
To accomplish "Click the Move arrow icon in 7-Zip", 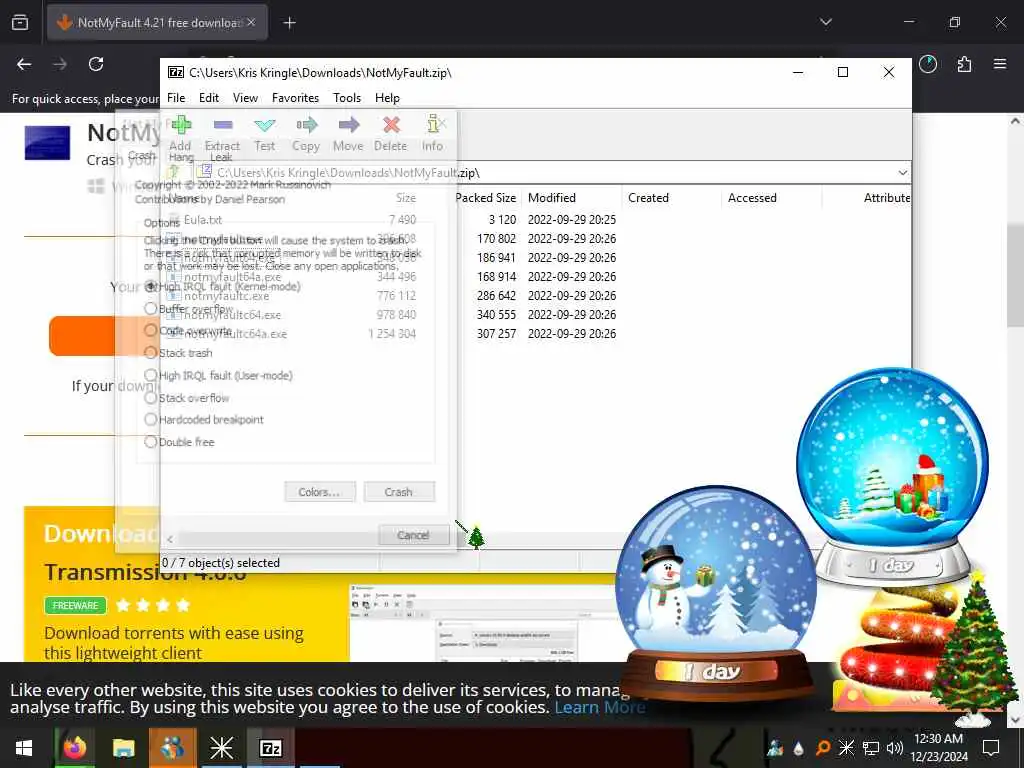I will pos(349,124).
